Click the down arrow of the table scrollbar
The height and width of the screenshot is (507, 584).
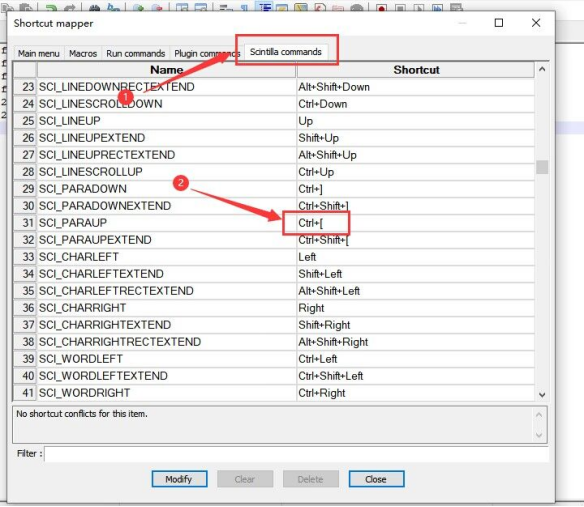(542, 394)
